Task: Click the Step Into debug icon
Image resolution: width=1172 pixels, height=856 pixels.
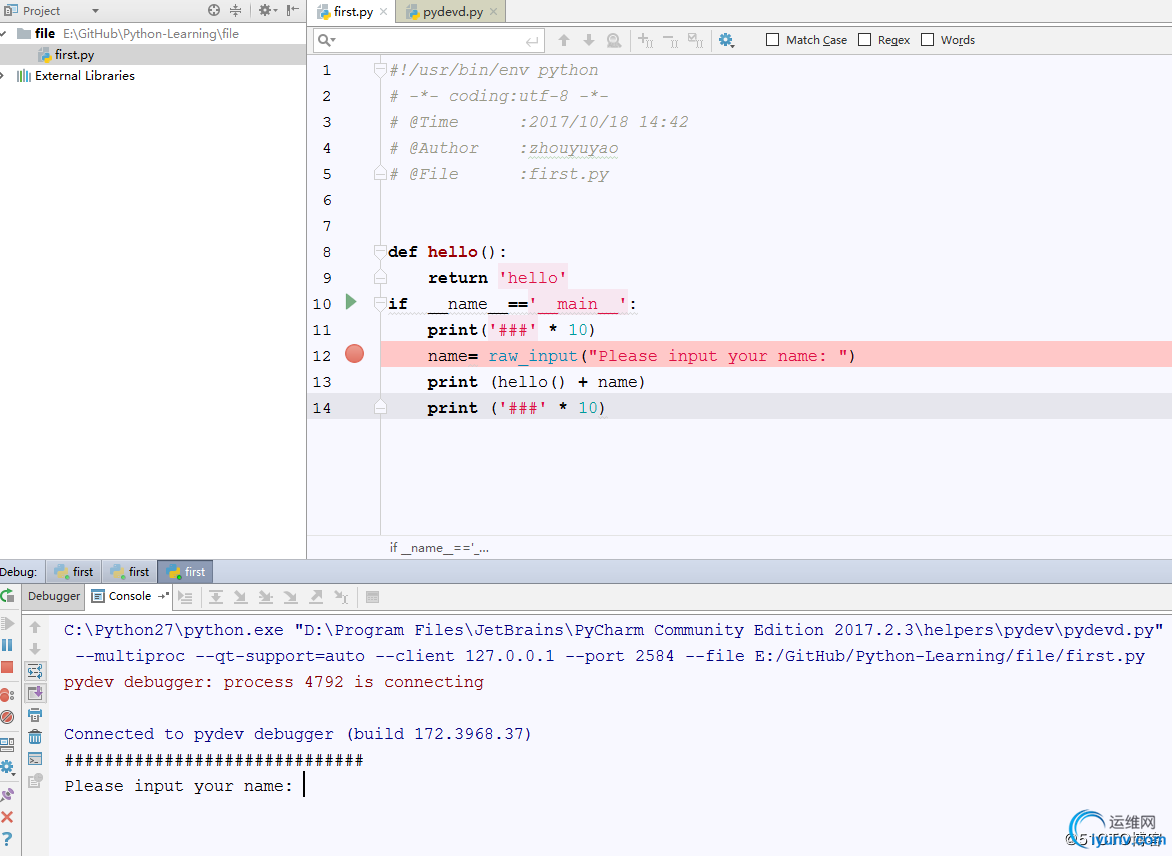Action: click(x=241, y=597)
